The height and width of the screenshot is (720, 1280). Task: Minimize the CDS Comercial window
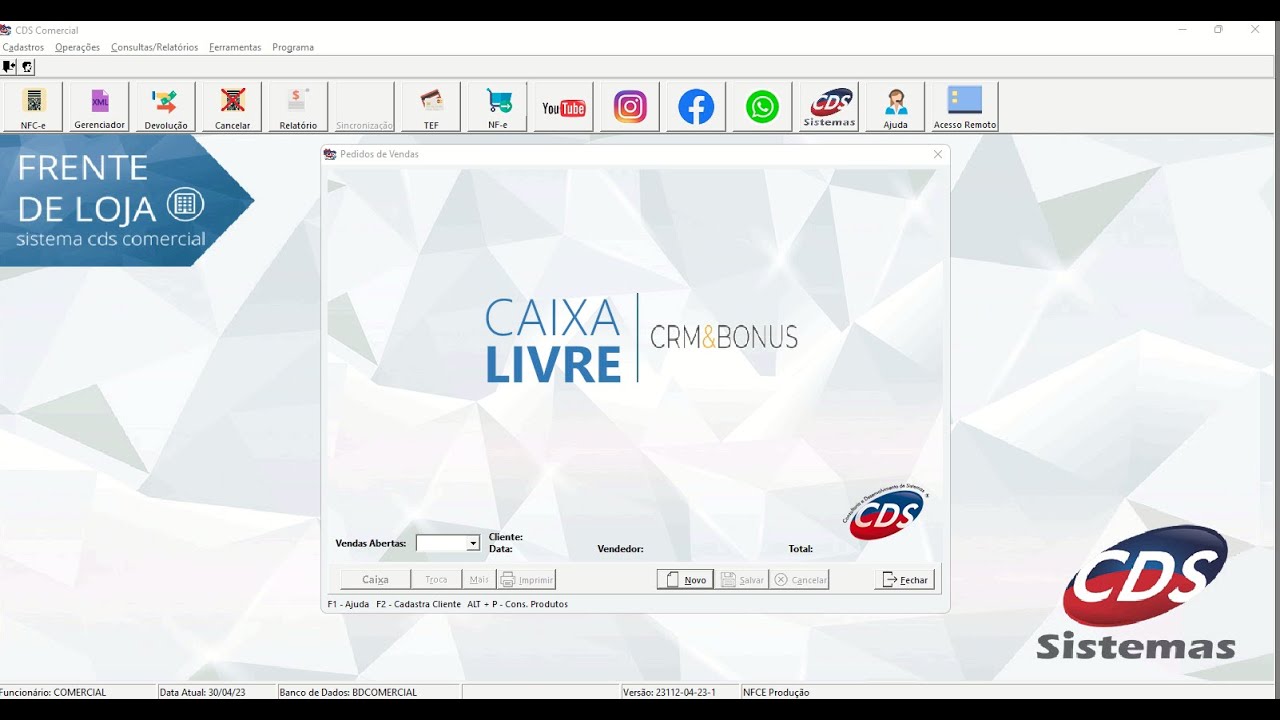click(1183, 30)
